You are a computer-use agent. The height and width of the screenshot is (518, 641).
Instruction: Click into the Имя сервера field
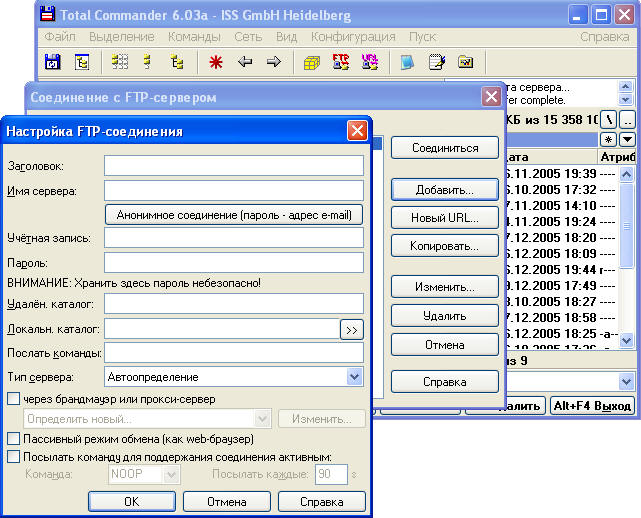[x=234, y=191]
